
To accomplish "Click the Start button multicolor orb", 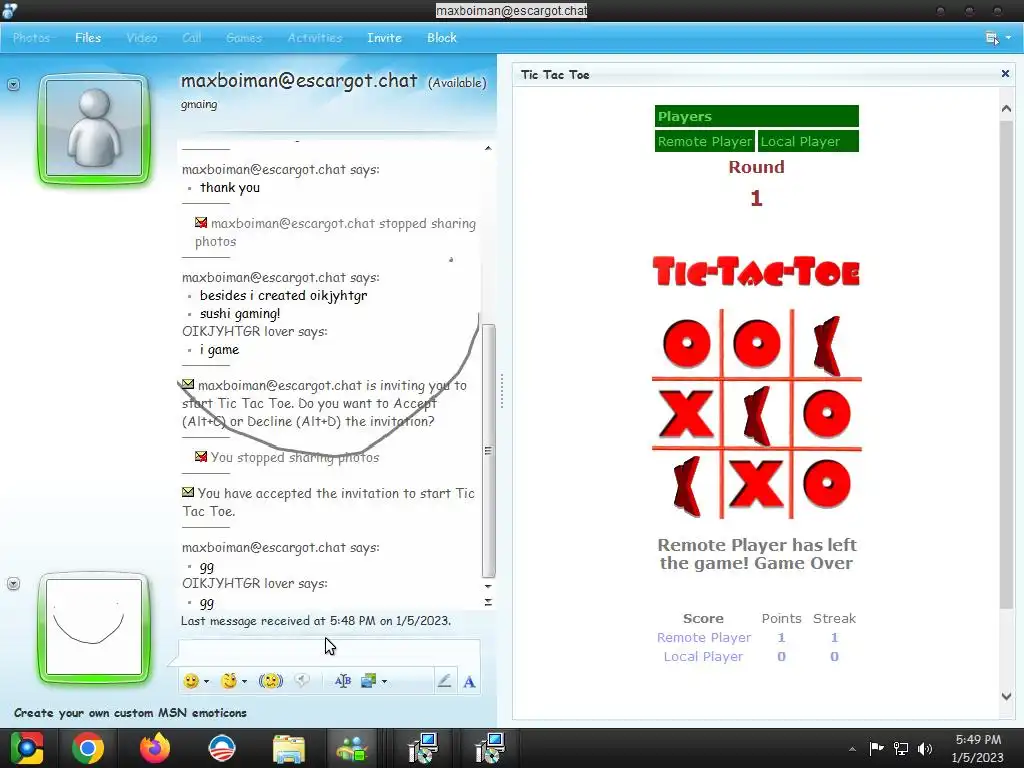I will [26, 748].
